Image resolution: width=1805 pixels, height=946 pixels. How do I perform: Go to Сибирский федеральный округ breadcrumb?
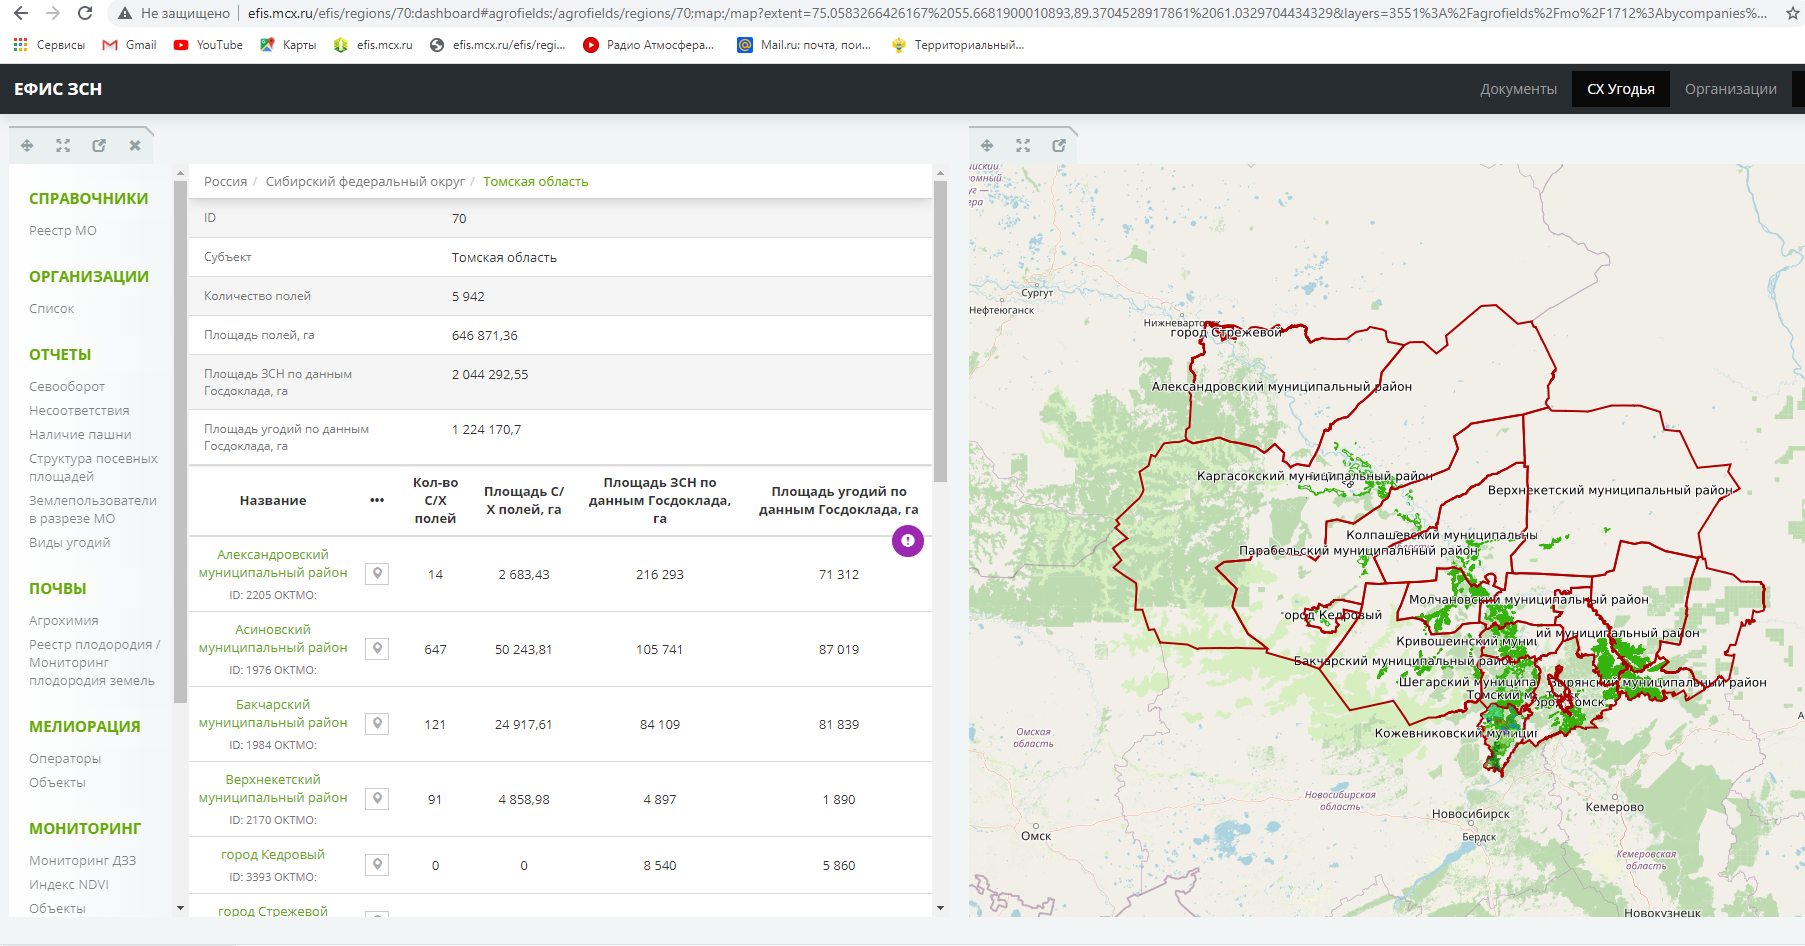click(x=365, y=182)
